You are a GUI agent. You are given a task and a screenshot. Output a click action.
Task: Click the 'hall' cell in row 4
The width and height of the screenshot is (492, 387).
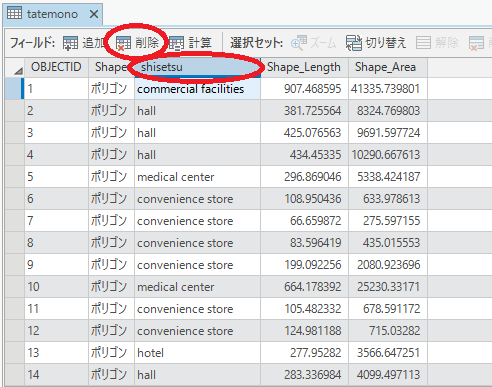point(197,155)
